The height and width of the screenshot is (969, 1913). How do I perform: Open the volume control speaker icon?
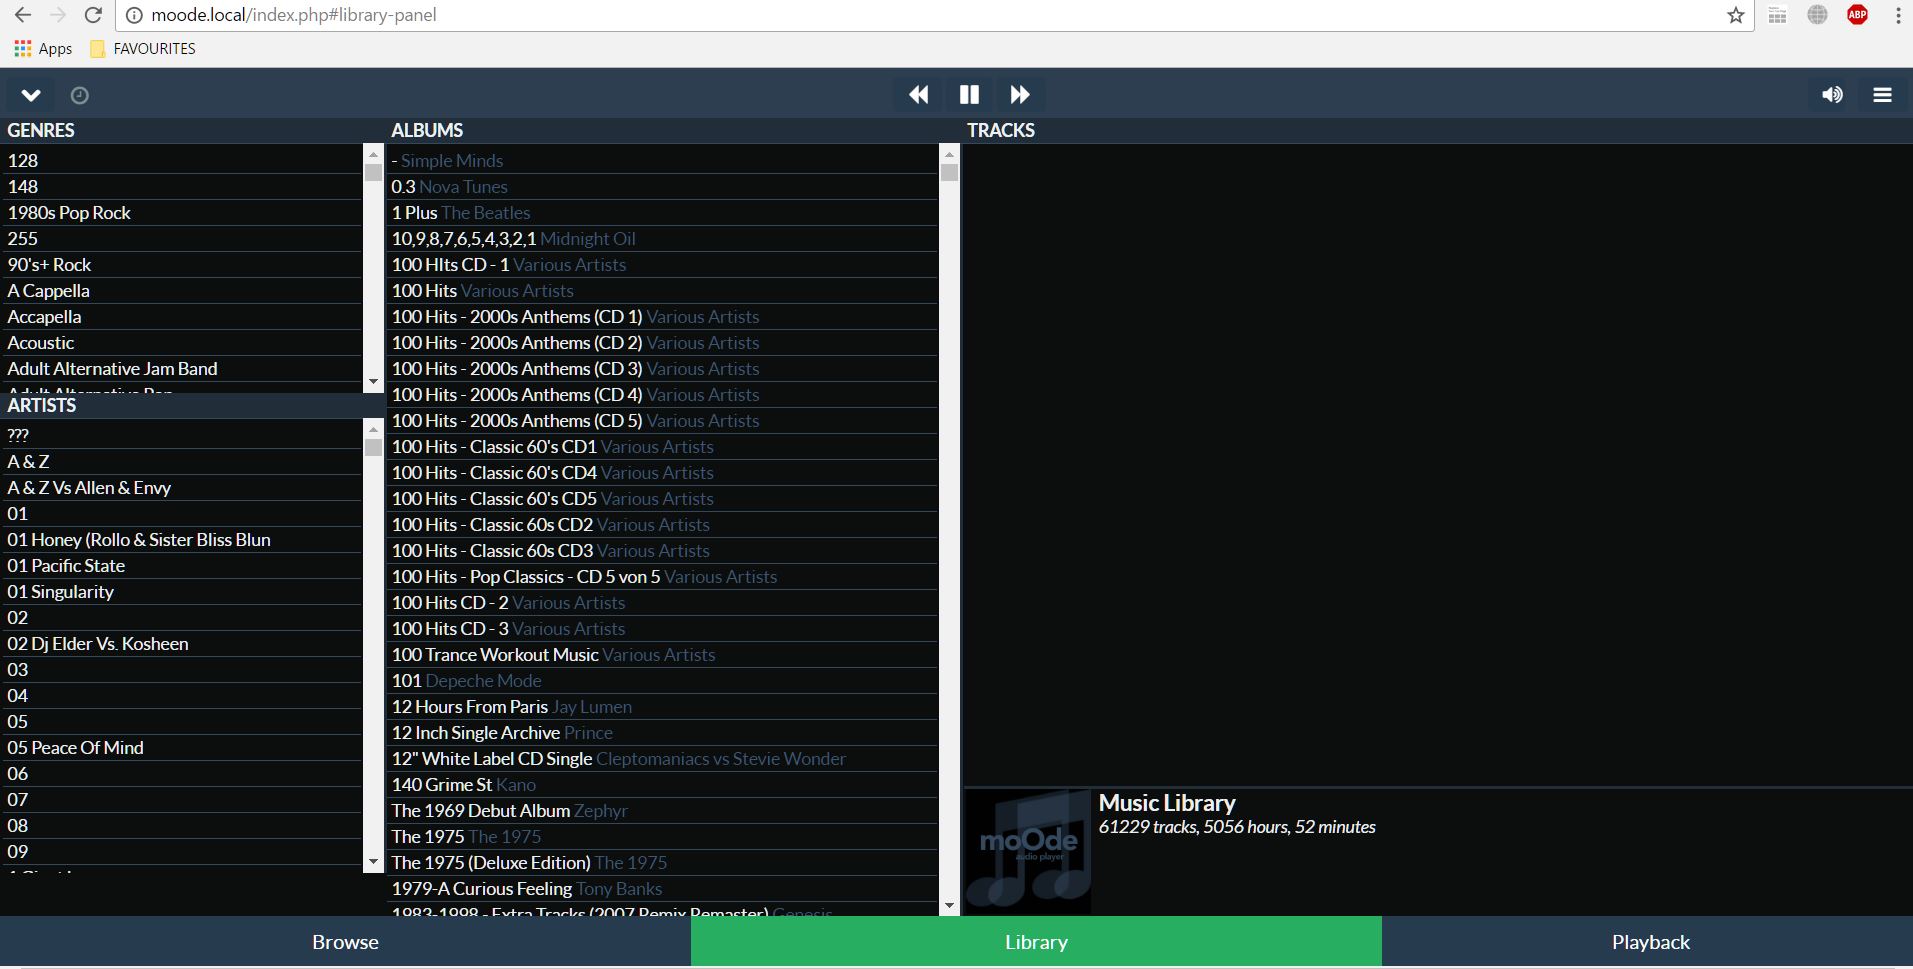(x=1832, y=95)
